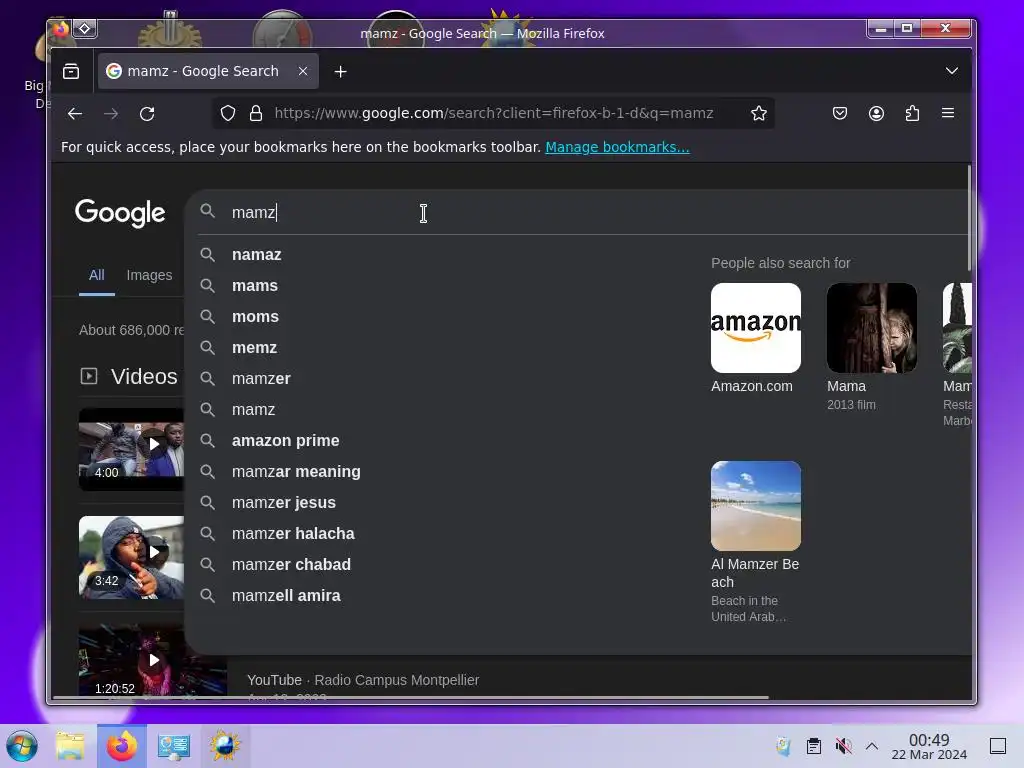Open system settings taskbar icon

coord(174,746)
